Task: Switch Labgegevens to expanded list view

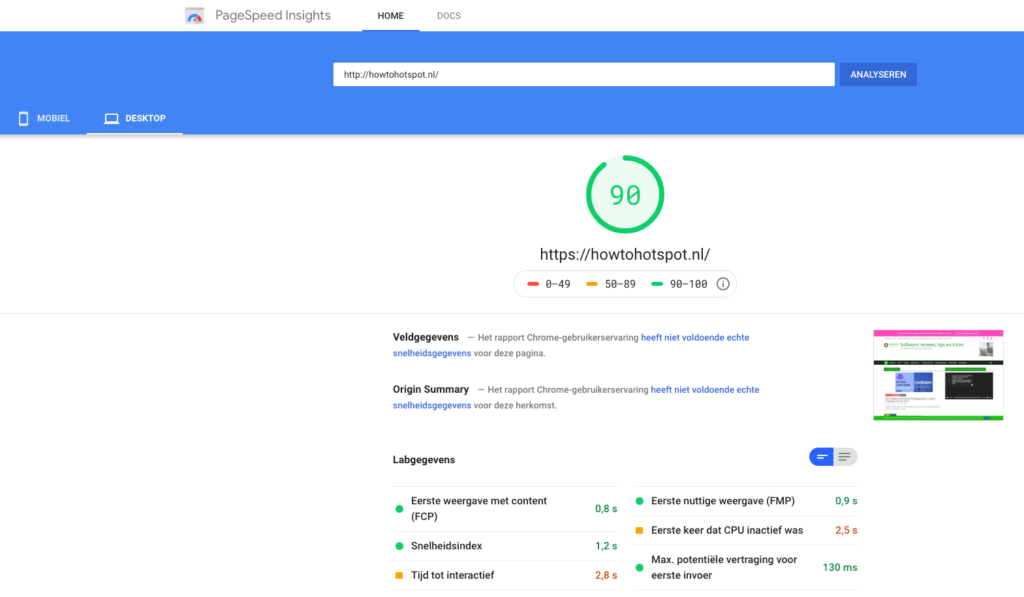Action: pos(846,457)
